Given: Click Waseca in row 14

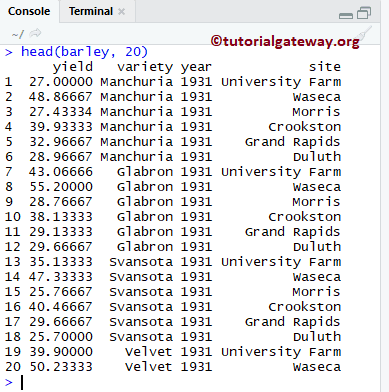Looking at the screenshot, I should tap(317, 277).
